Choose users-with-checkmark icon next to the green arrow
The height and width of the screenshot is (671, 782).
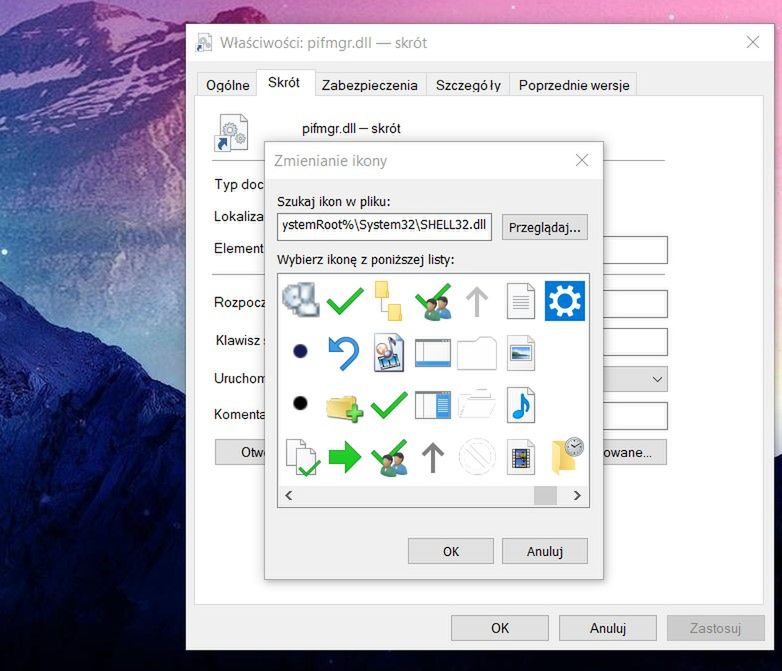(x=389, y=457)
